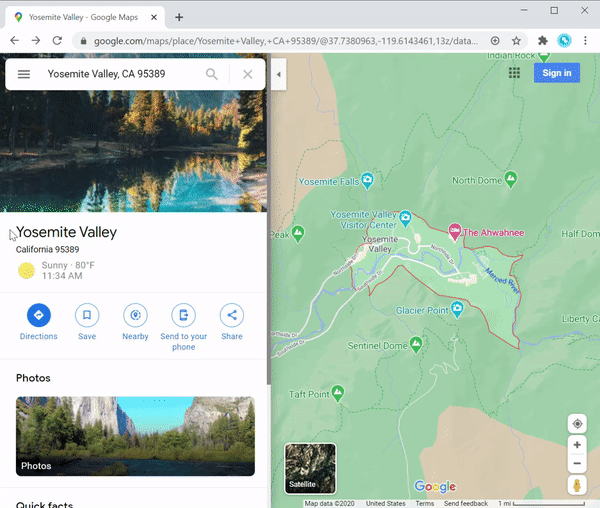Viewport: 600px width, 508px height.
Task: Click the Yosemite Valley map label
Action: [380, 244]
